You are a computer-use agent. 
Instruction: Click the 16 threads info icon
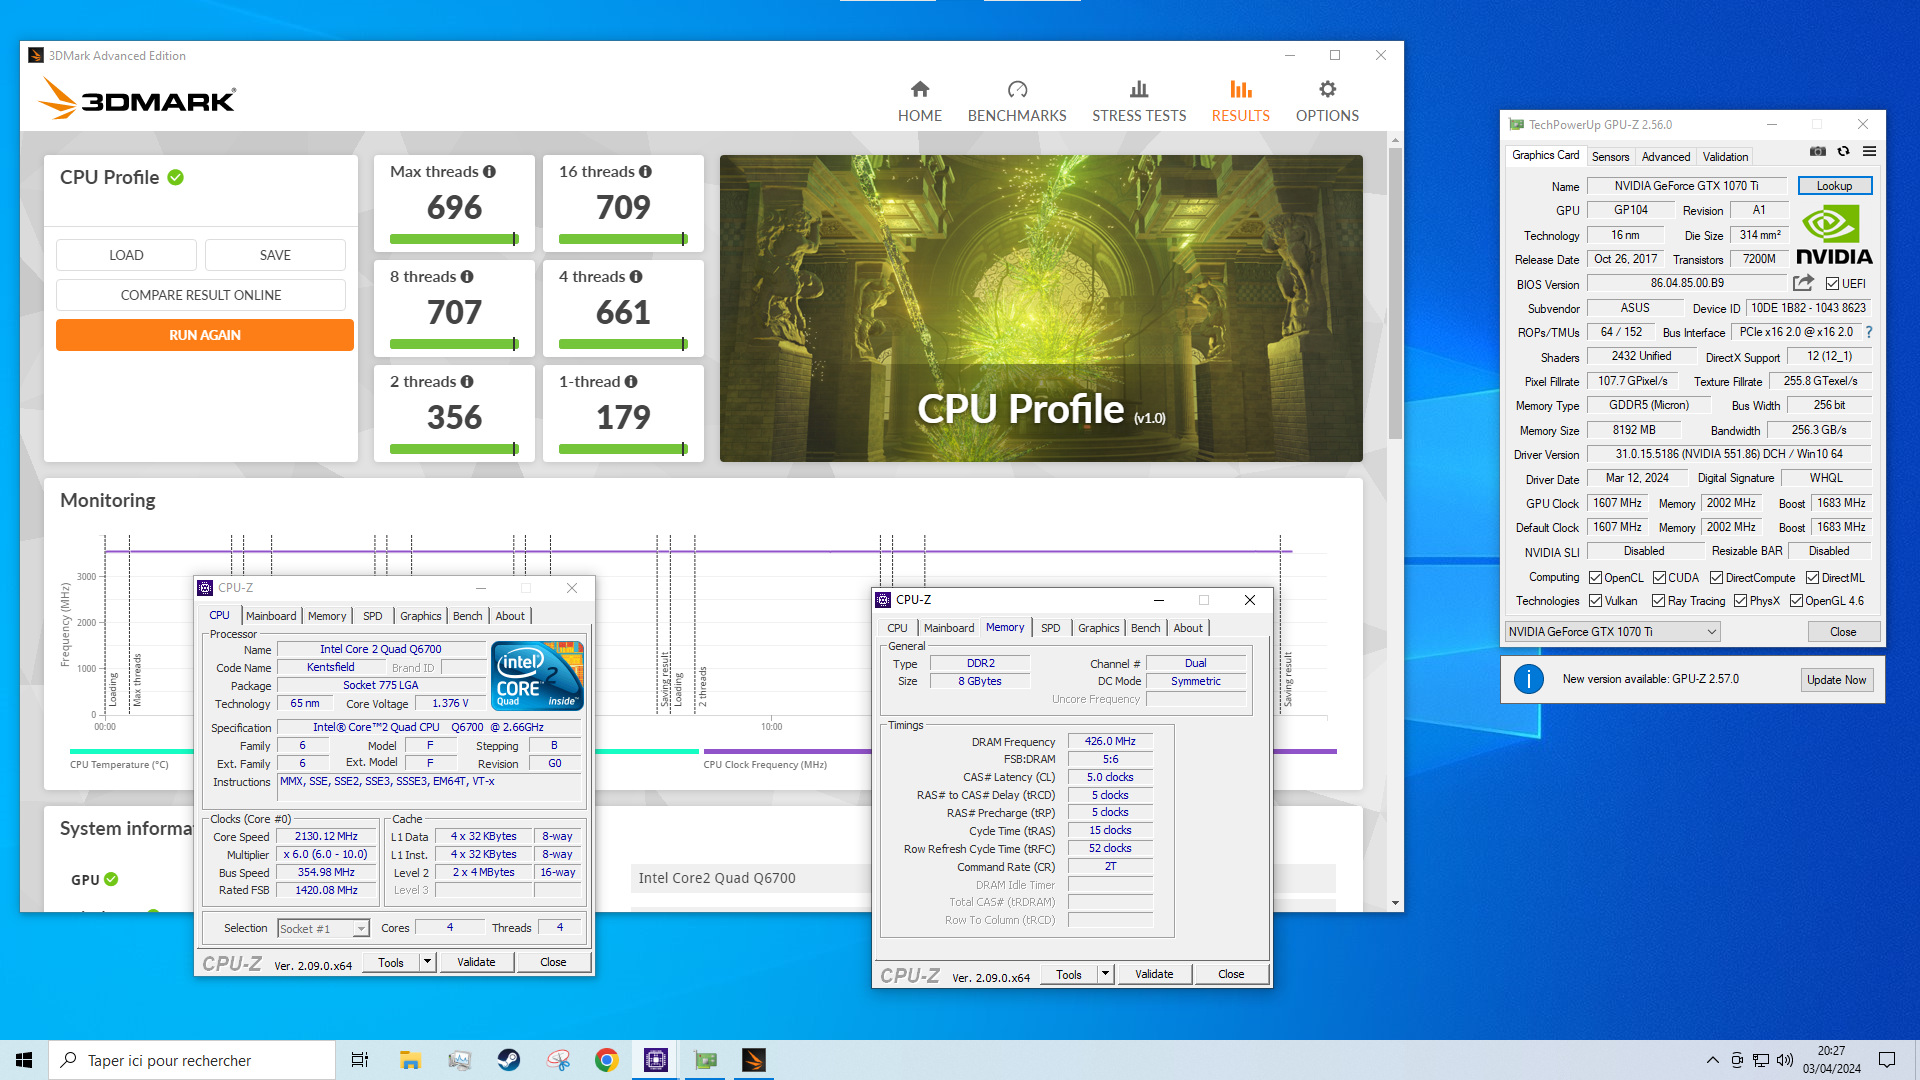pos(645,172)
